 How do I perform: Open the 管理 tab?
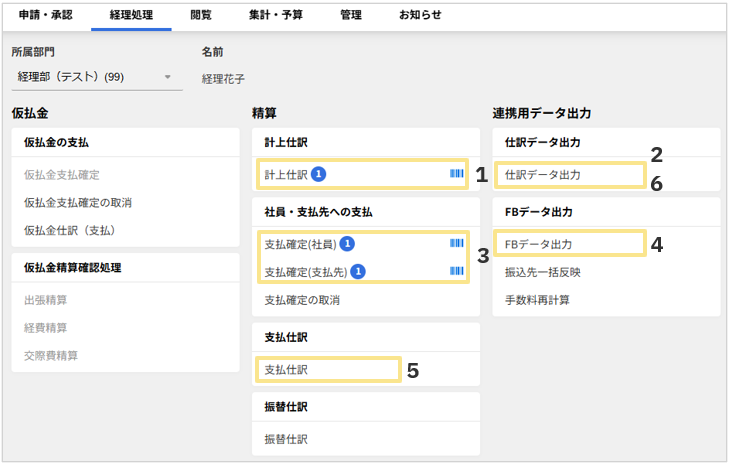tap(350, 16)
